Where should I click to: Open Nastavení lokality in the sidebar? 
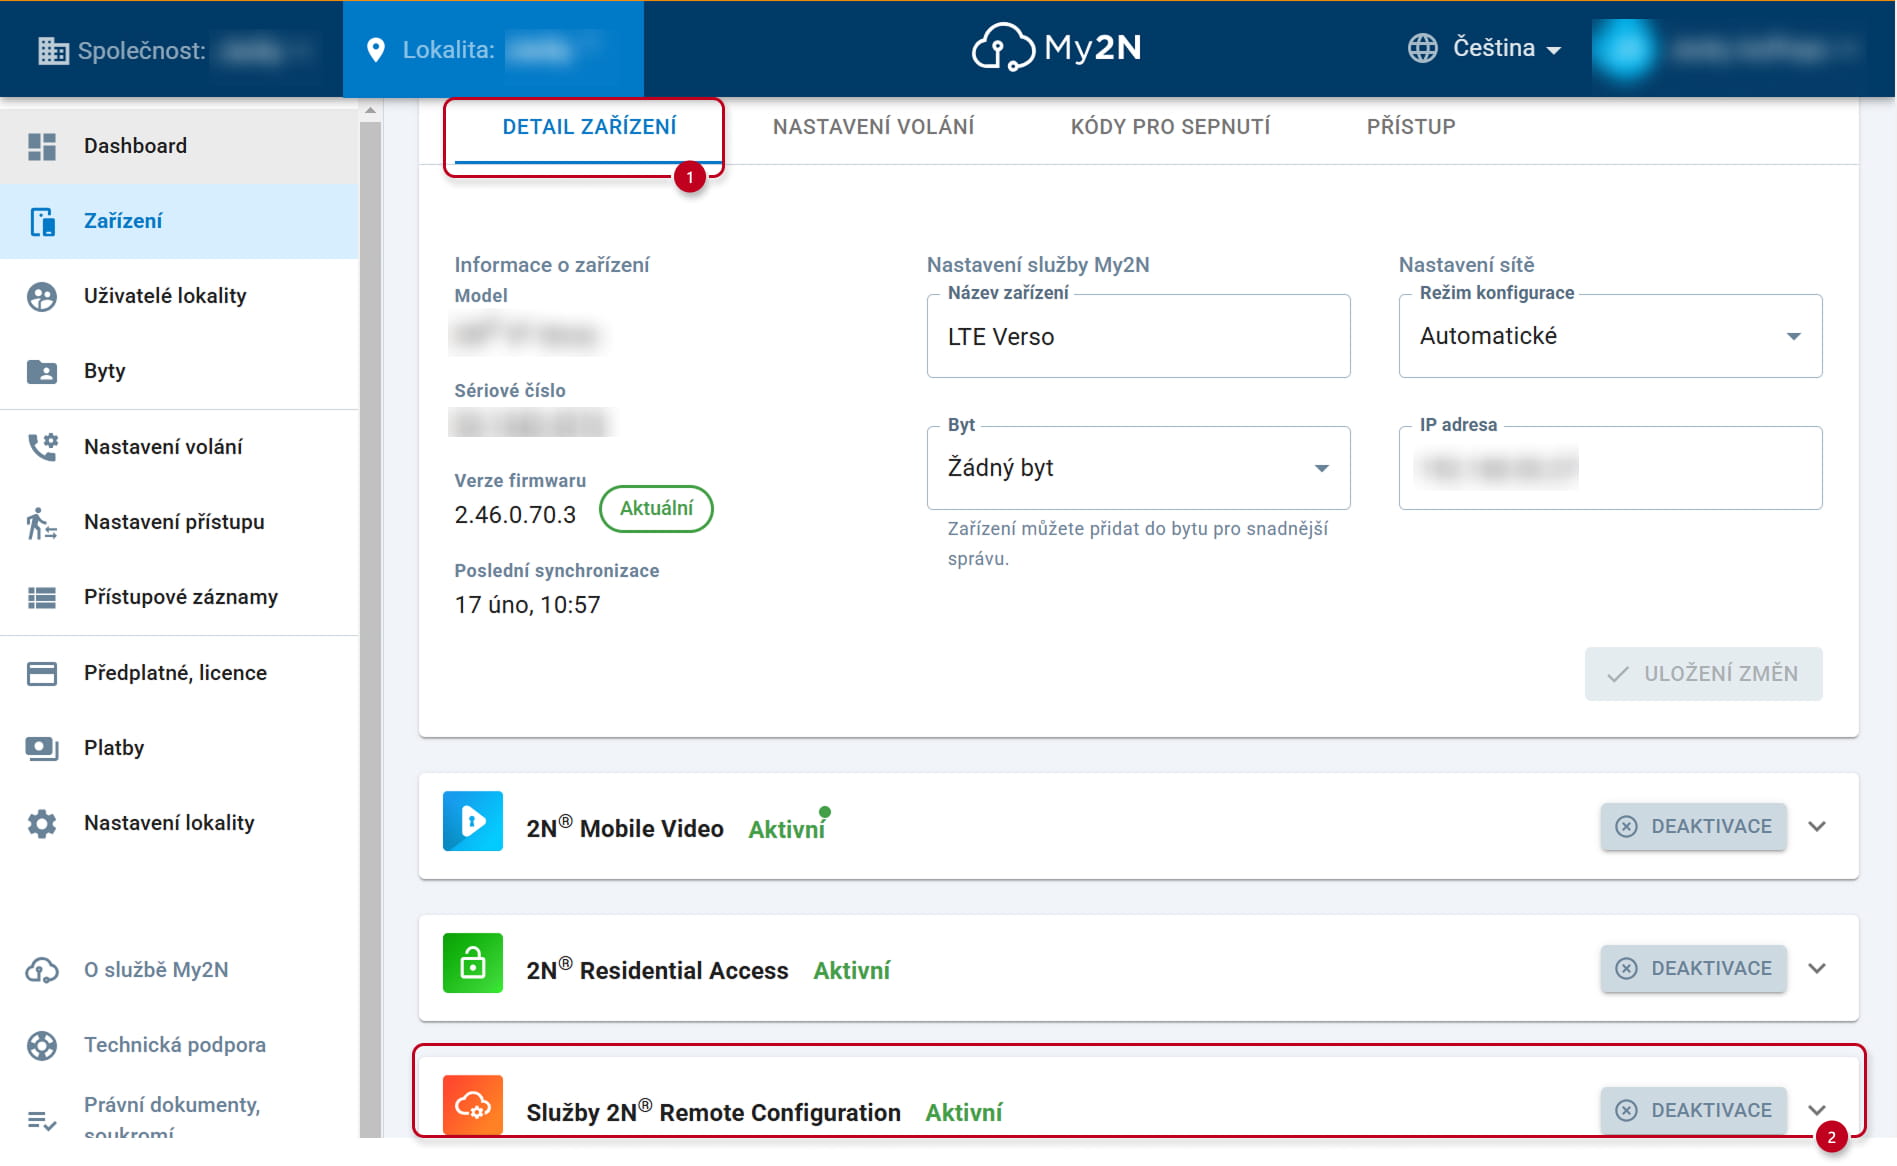coord(179,823)
